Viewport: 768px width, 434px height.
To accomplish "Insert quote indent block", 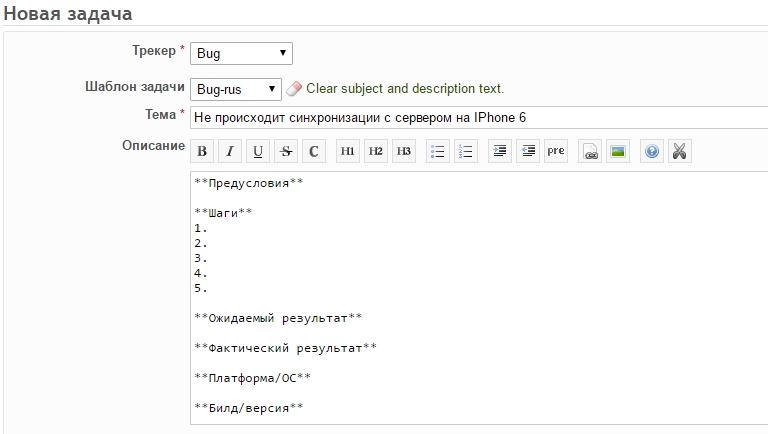I will 500,151.
